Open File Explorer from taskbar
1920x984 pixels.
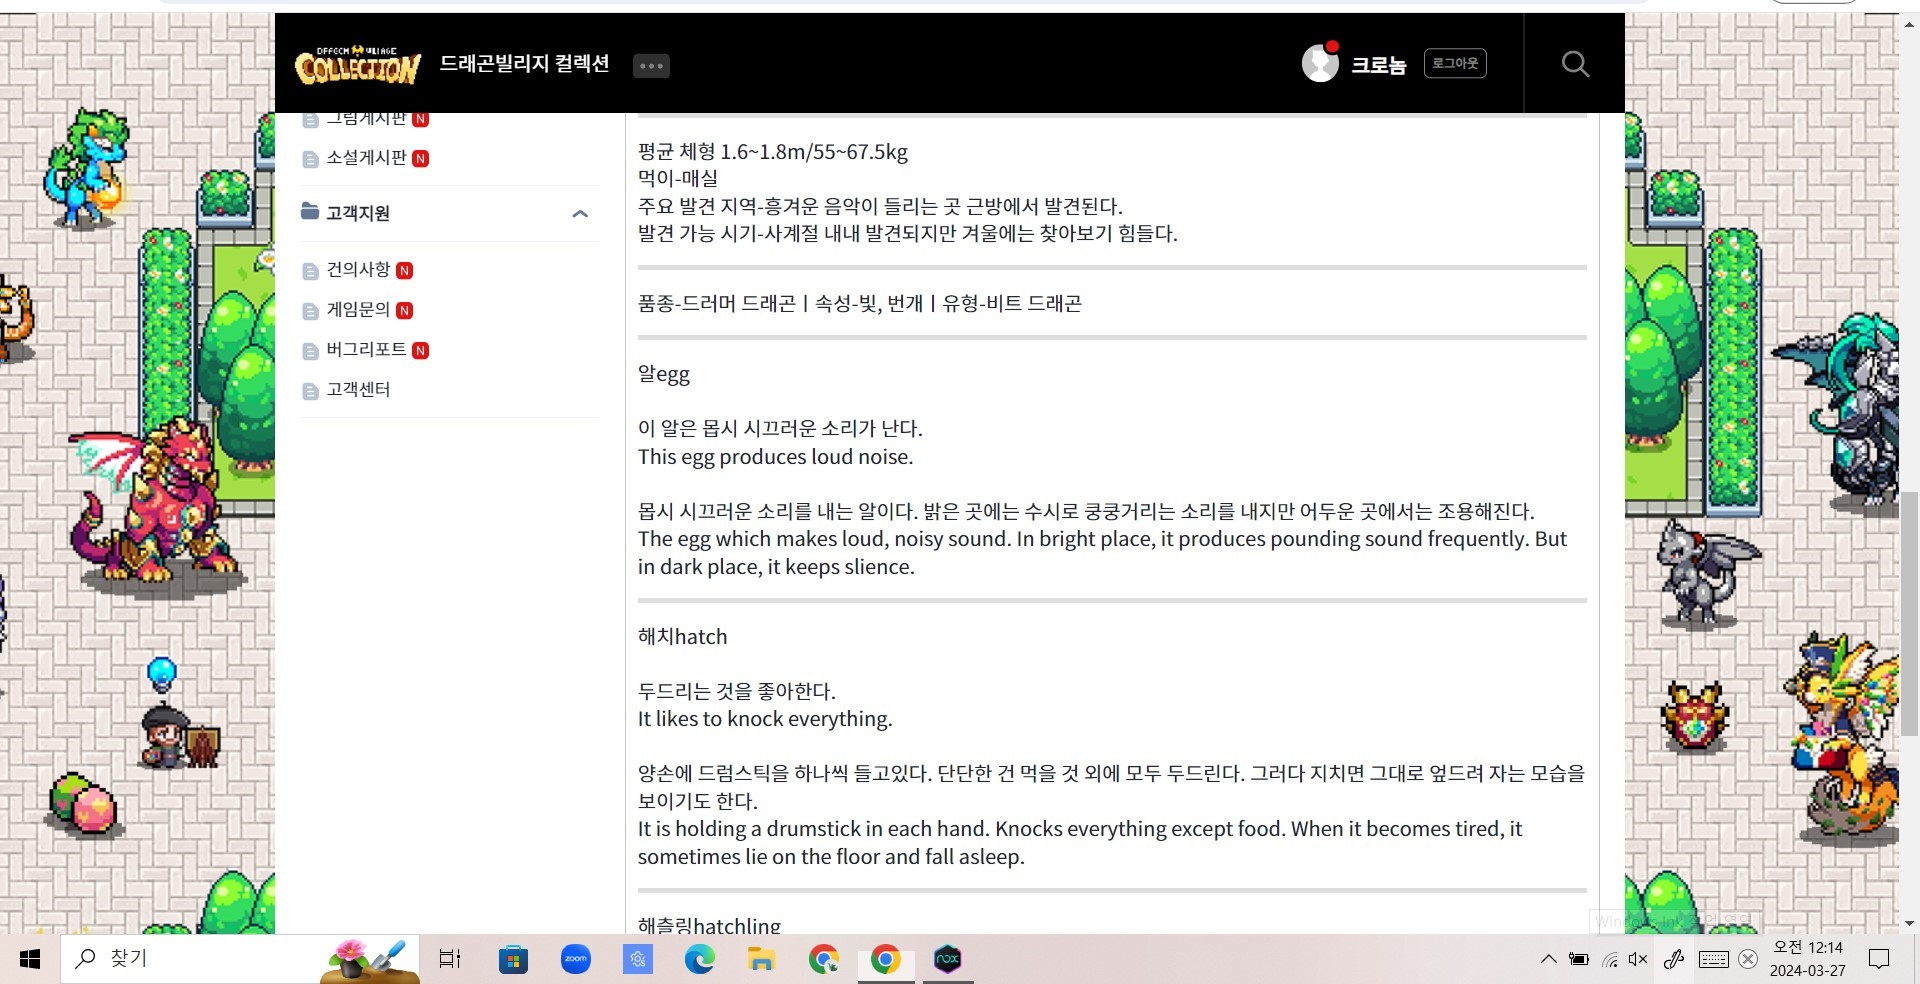pyautogui.click(x=761, y=959)
